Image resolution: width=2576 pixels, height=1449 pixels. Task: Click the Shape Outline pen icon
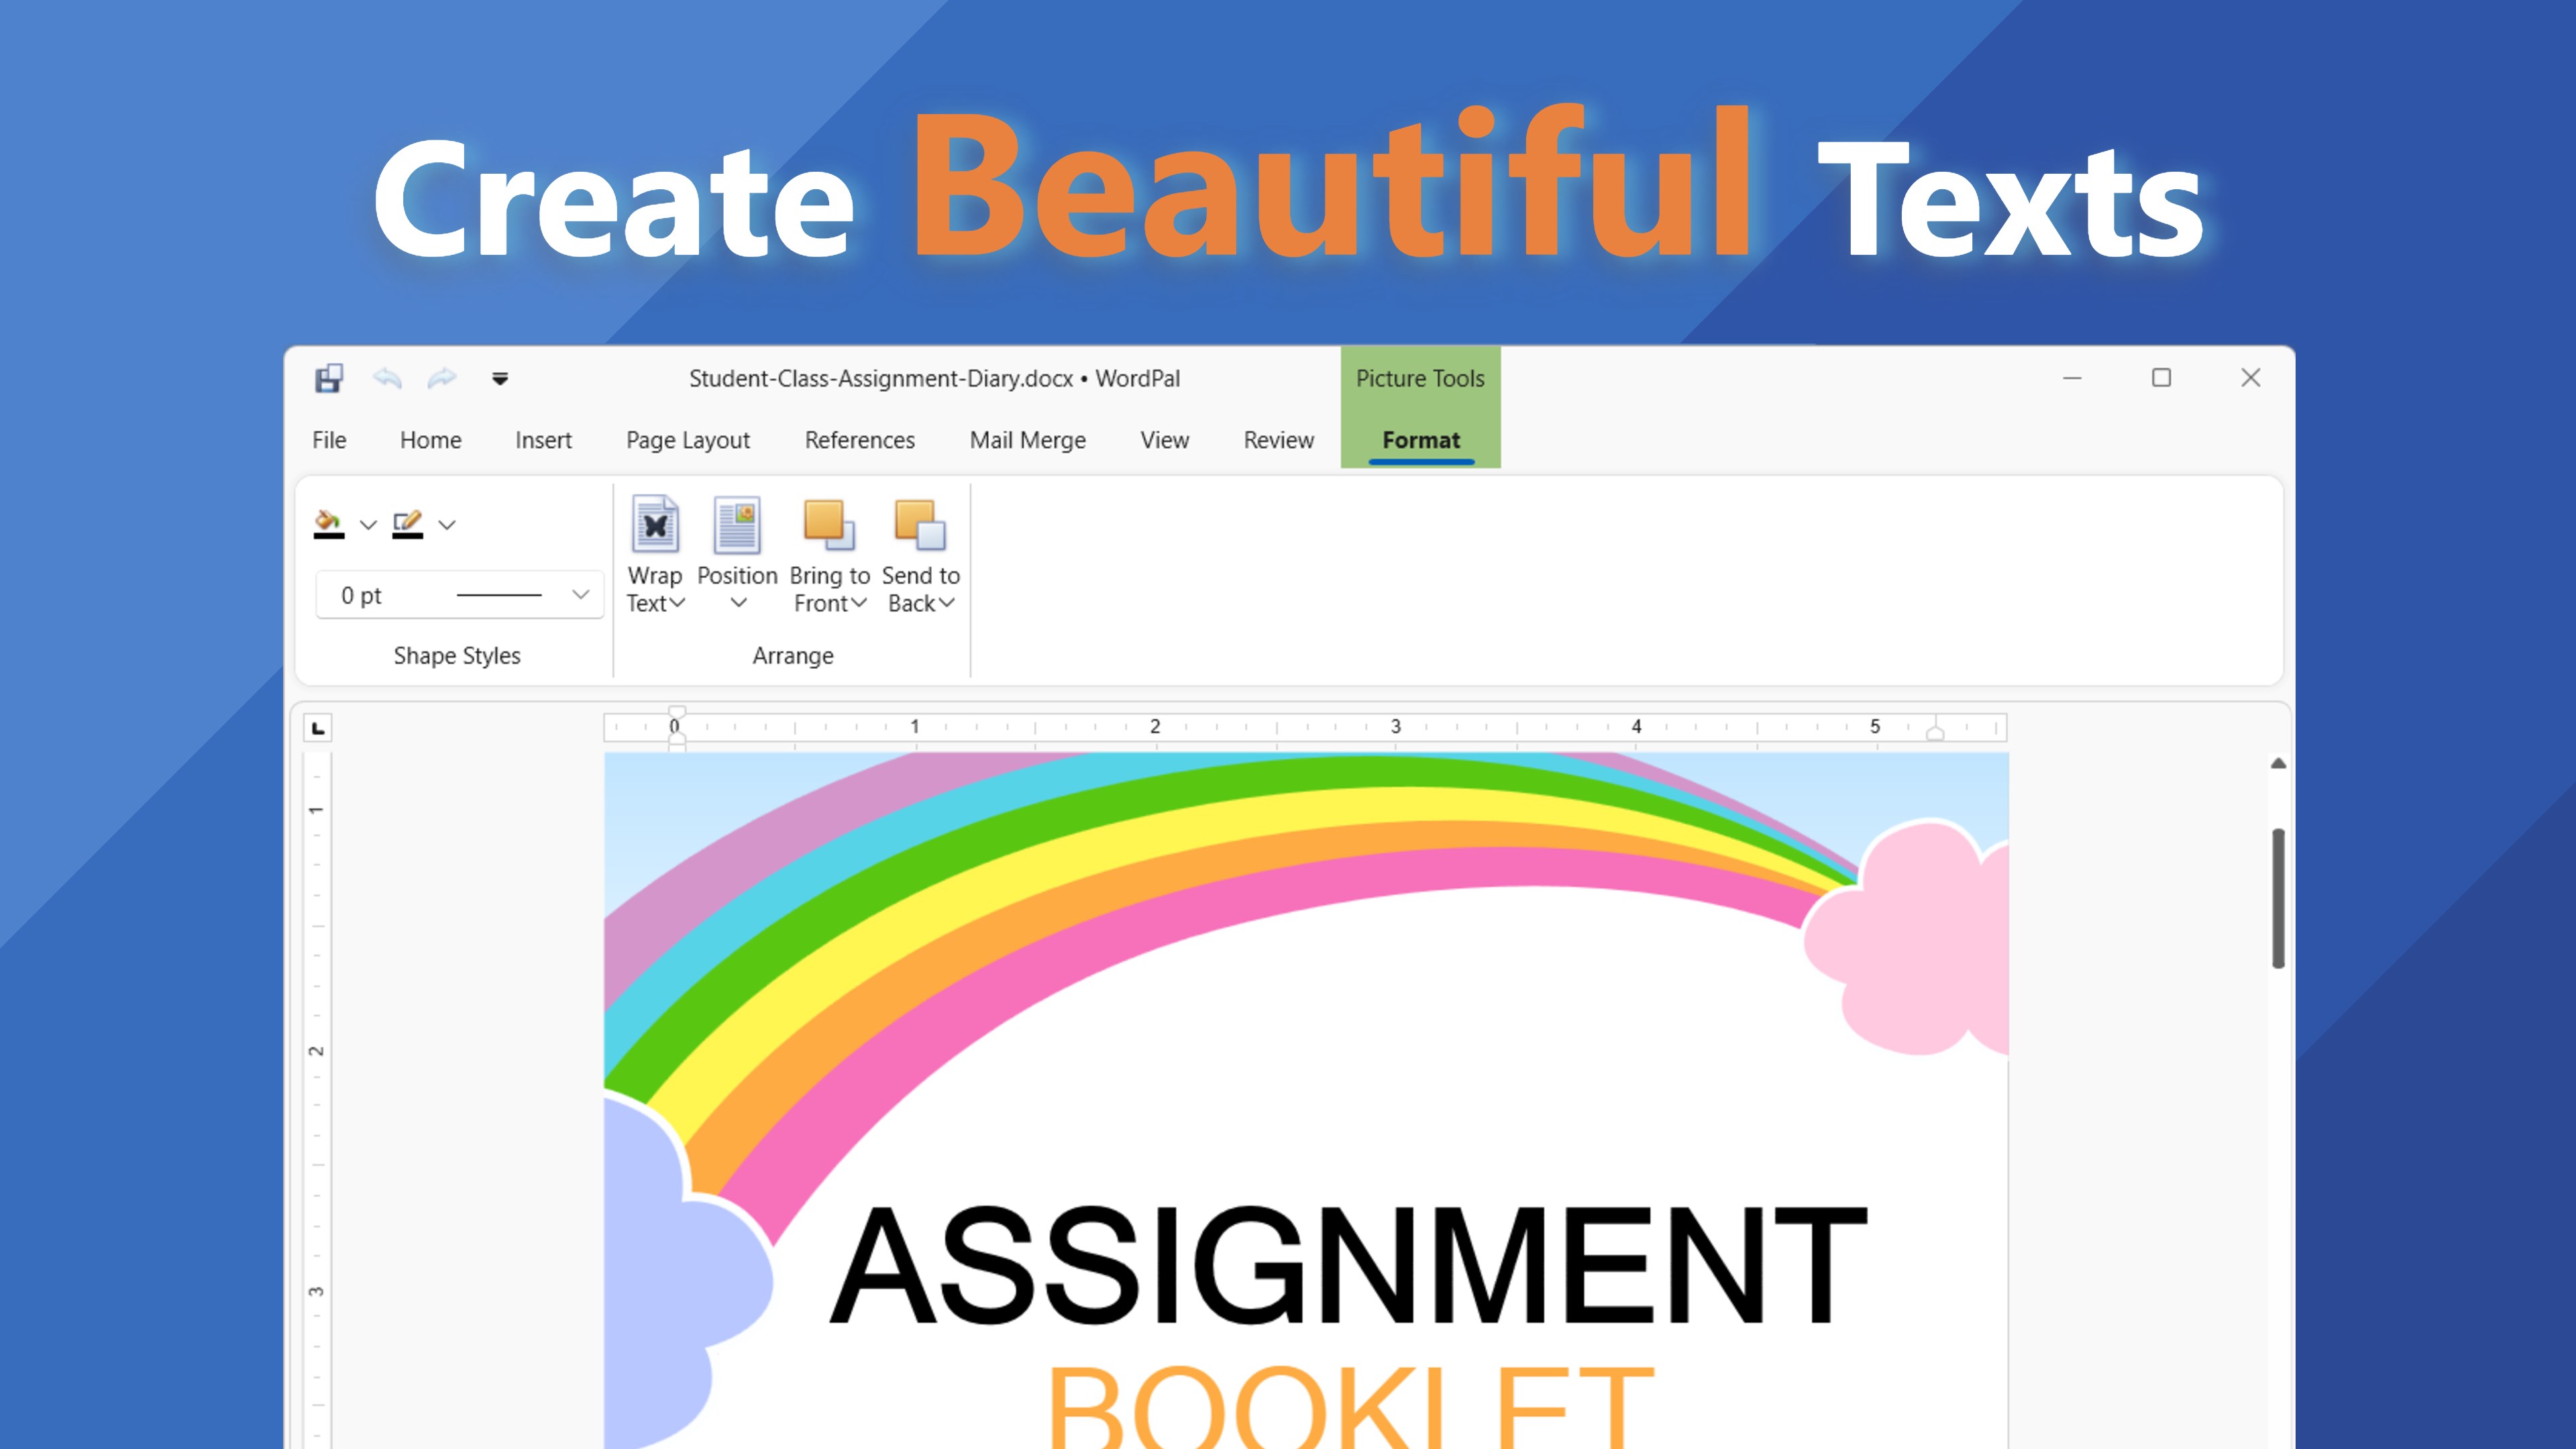pyautogui.click(x=408, y=522)
